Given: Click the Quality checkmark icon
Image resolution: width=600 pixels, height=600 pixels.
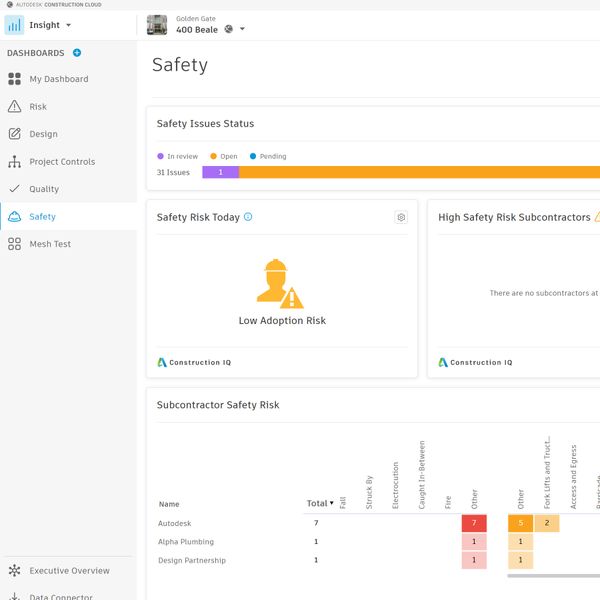Looking at the screenshot, I should click(x=14, y=189).
